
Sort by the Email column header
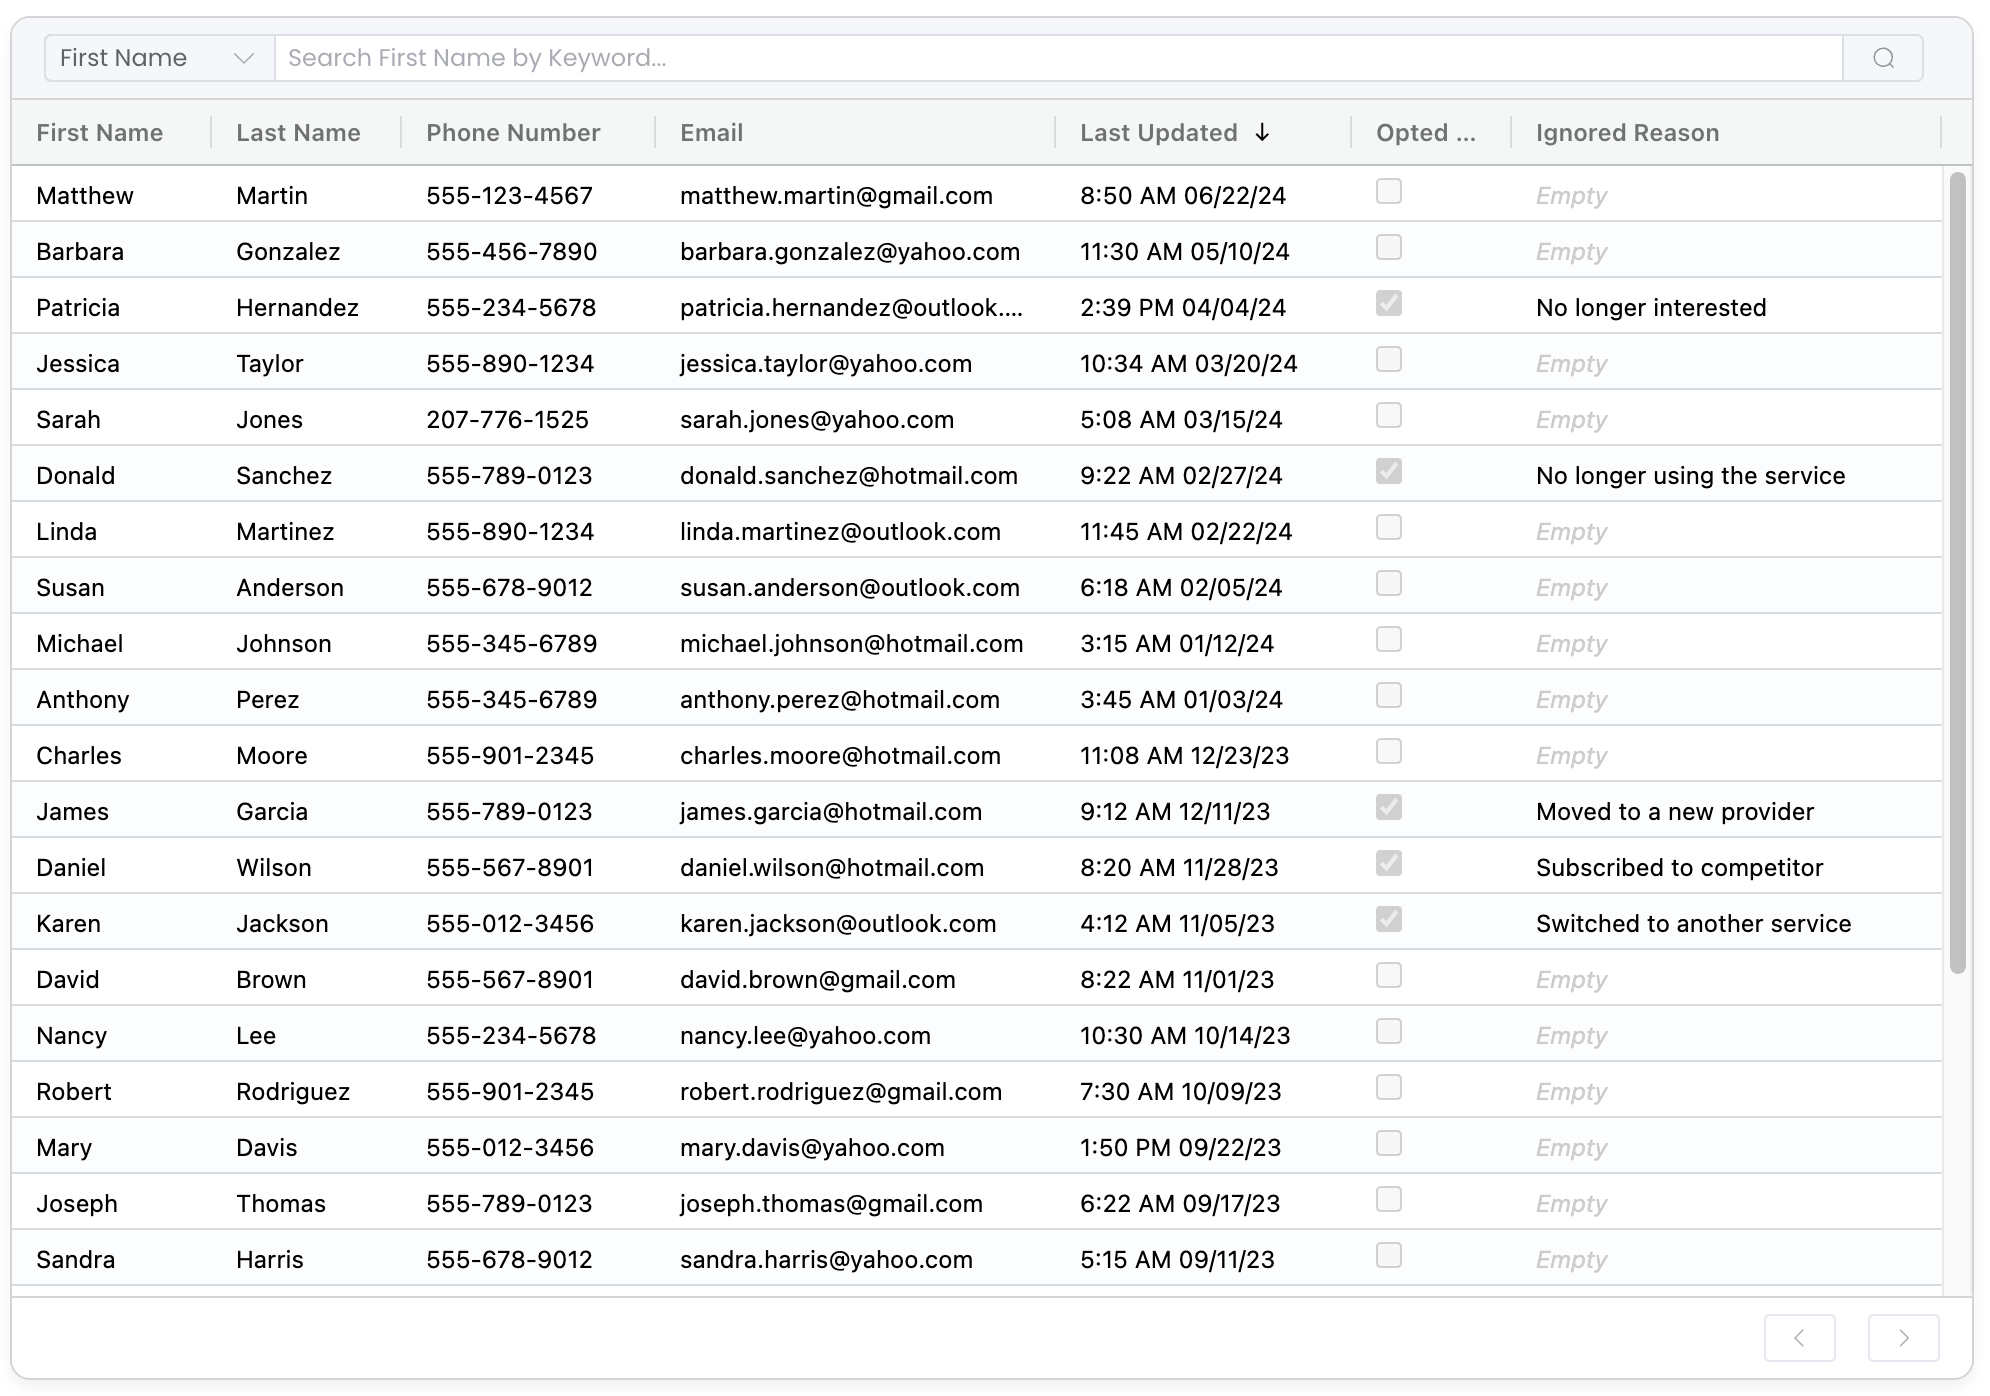(x=711, y=132)
